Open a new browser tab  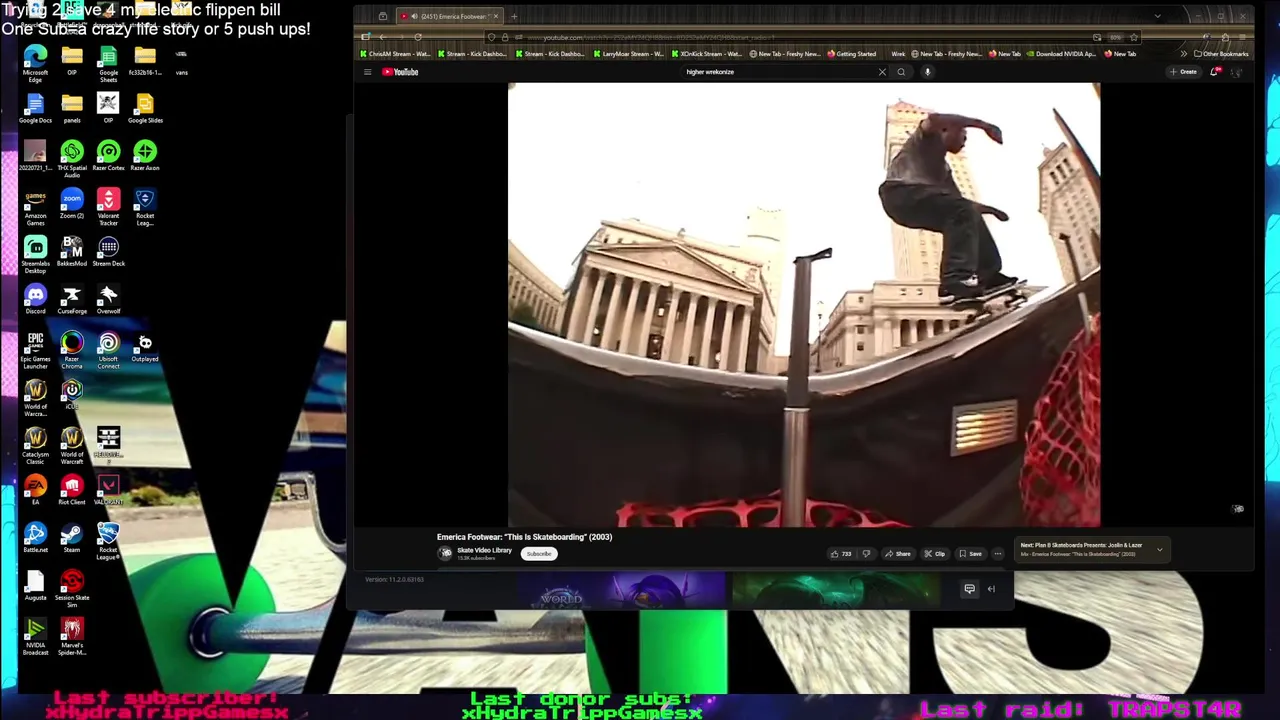click(514, 16)
